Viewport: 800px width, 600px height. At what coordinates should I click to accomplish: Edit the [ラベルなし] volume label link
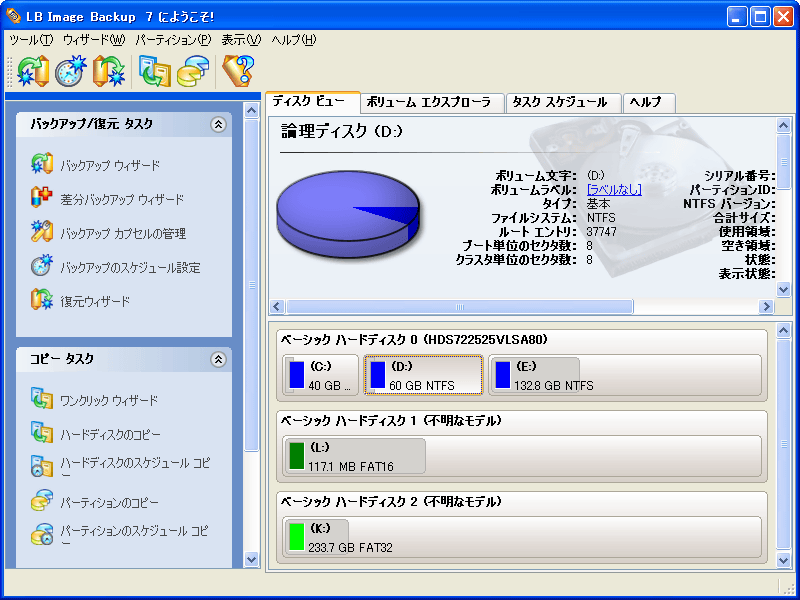click(614, 190)
